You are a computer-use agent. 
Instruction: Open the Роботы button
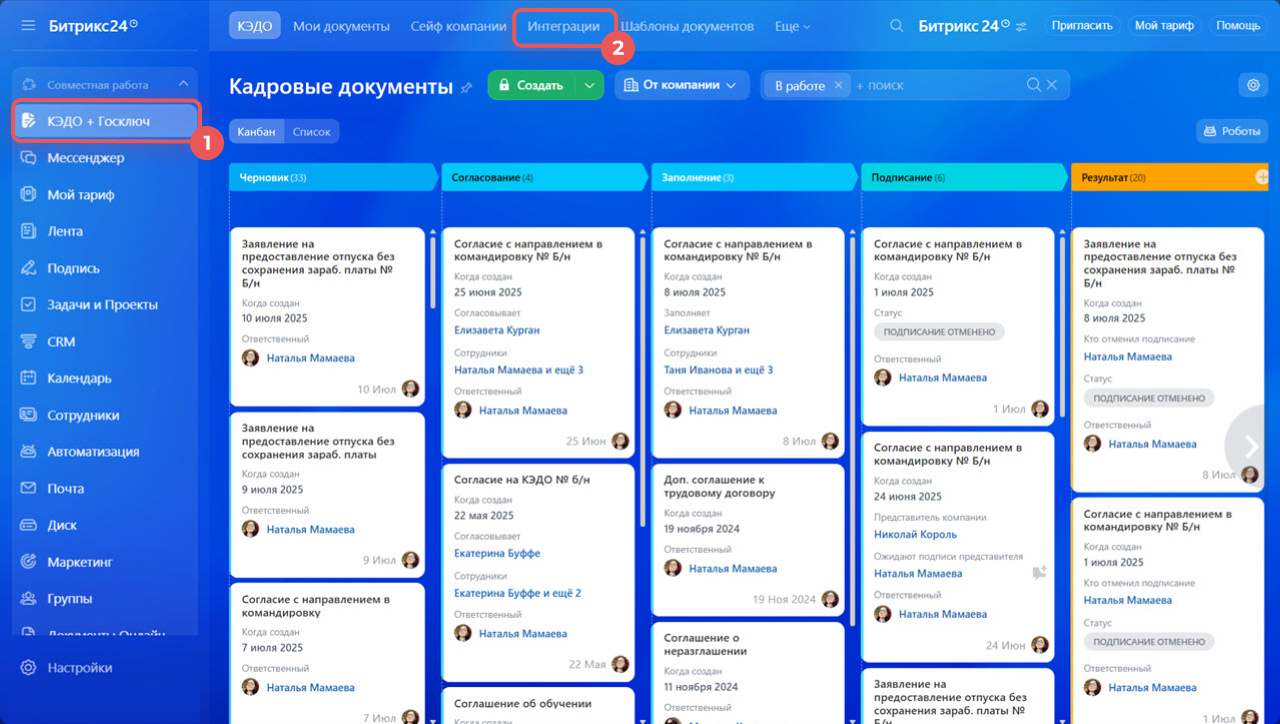[x=1232, y=131]
